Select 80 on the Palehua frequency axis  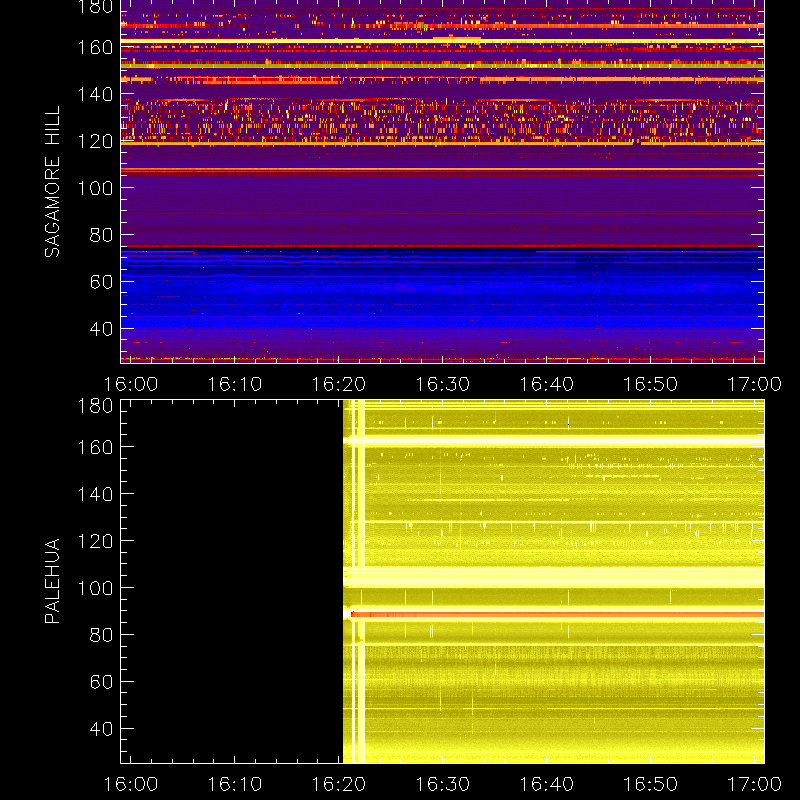pos(101,635)
